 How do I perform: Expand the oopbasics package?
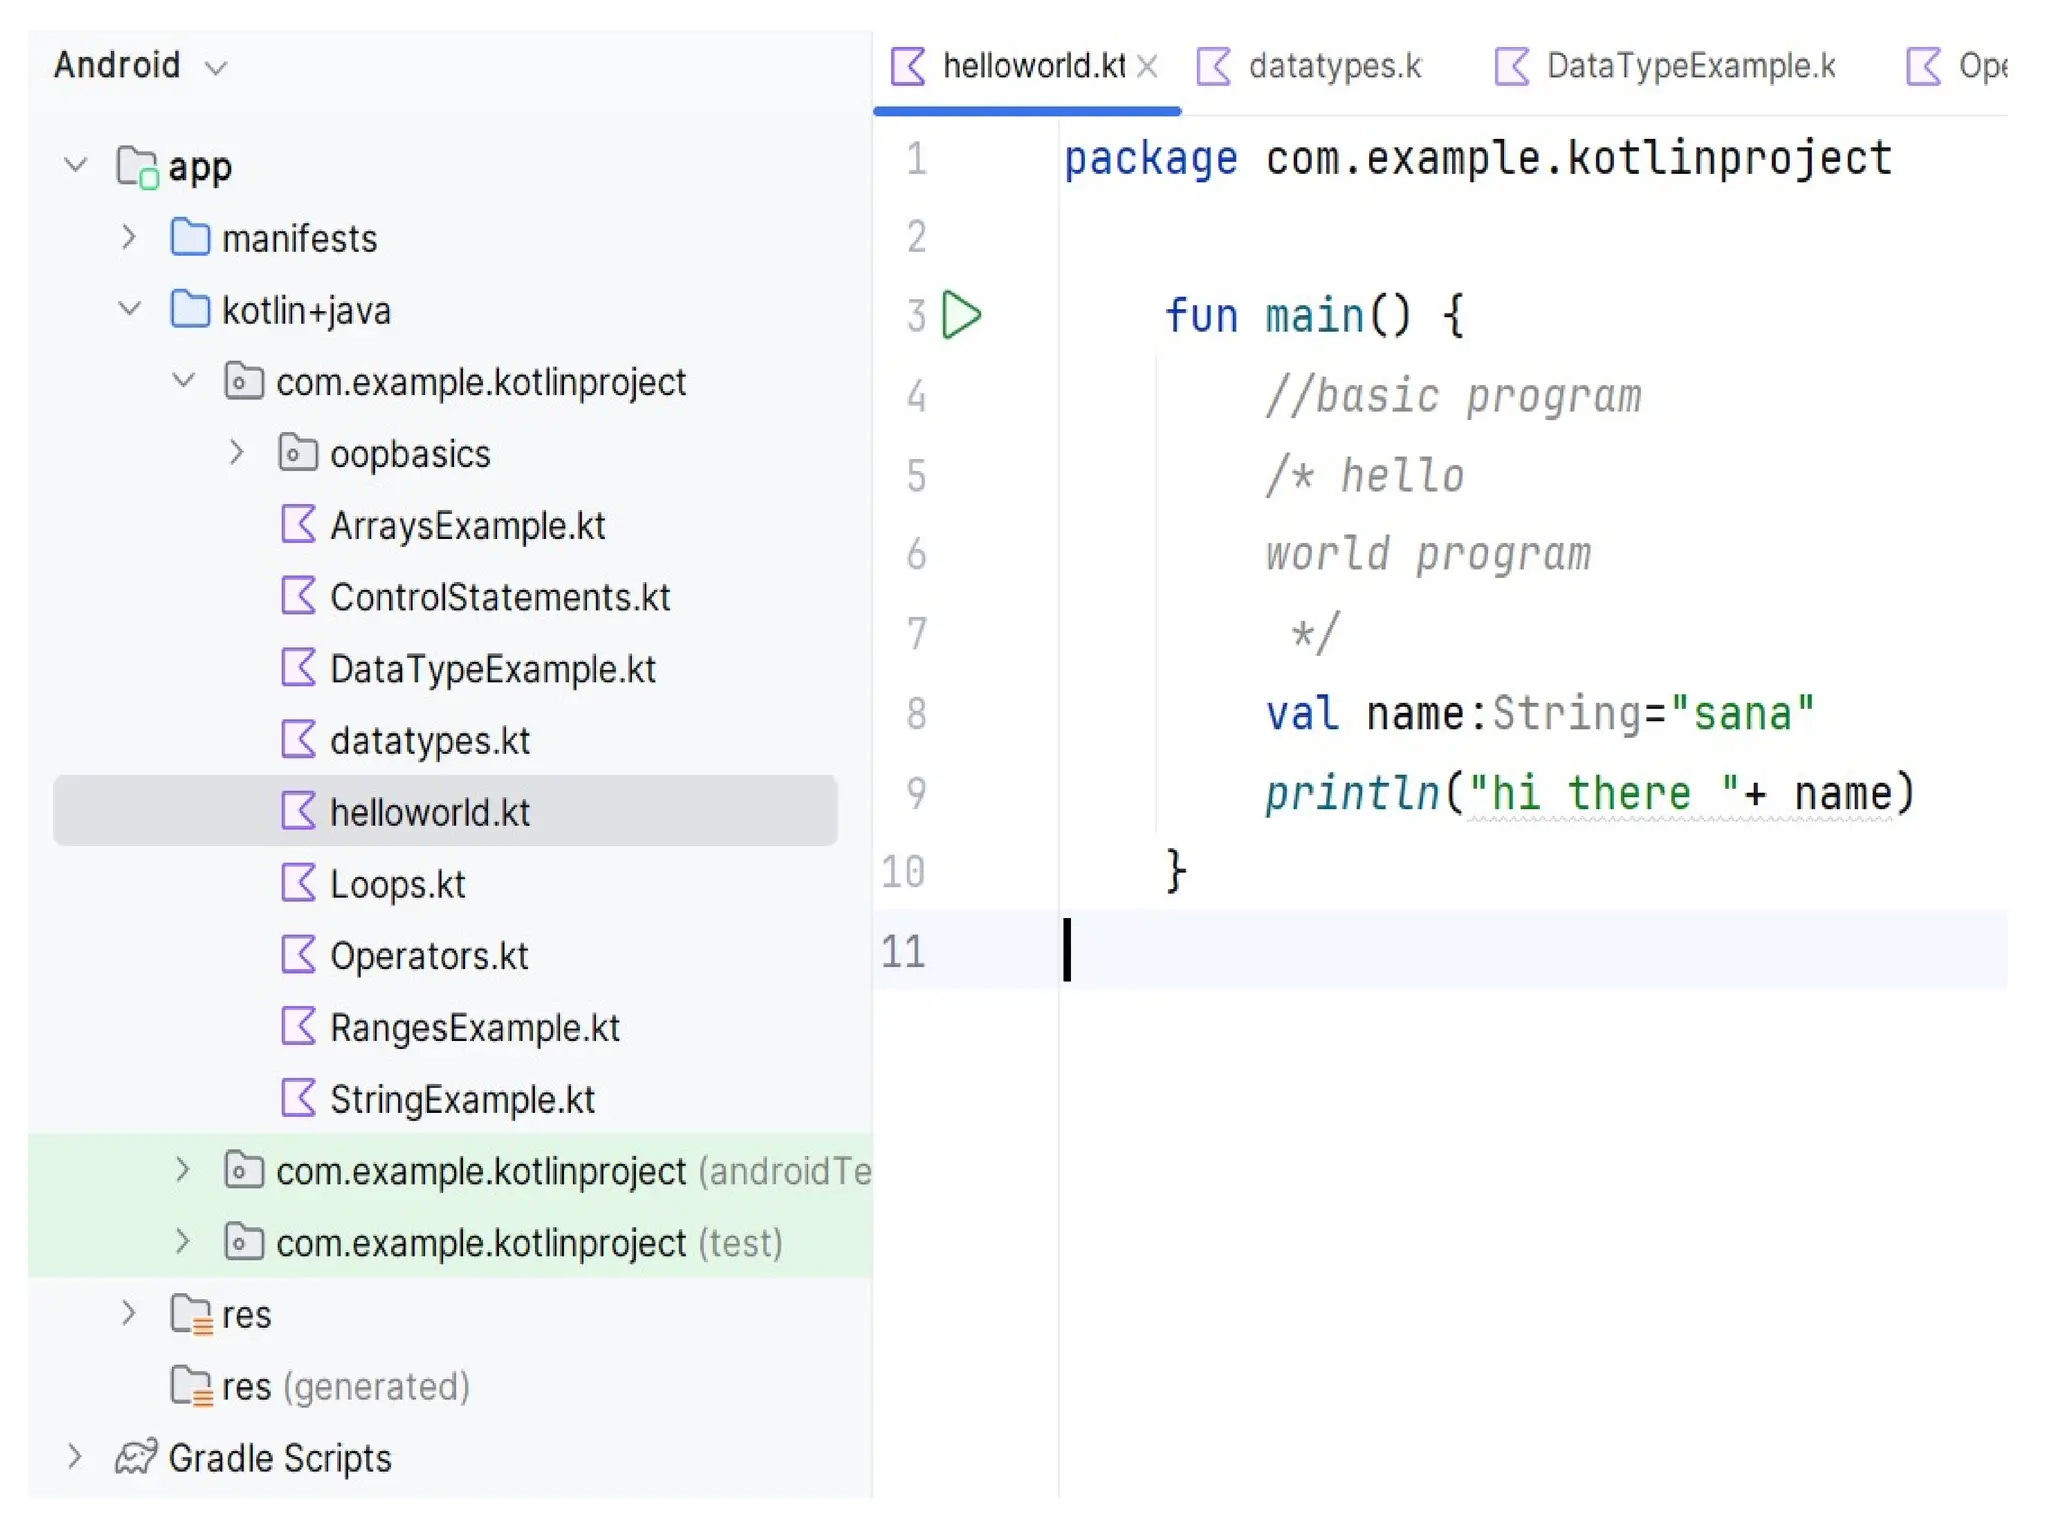pyautogui.click(x=236, y=453)
